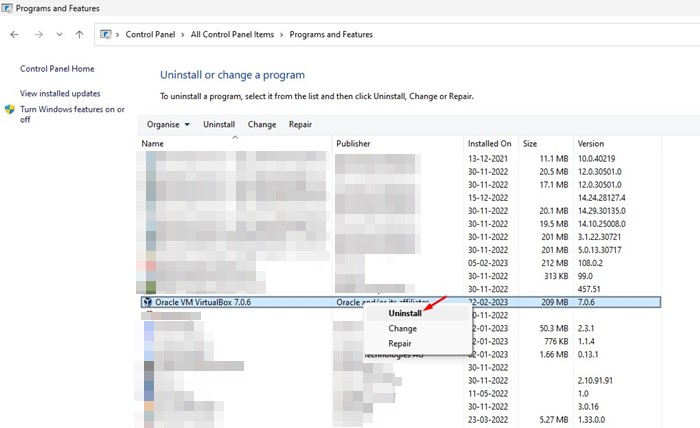Screen dimensions: 700x428
Task: Open the View installed updates link
Action: point(60,93)
